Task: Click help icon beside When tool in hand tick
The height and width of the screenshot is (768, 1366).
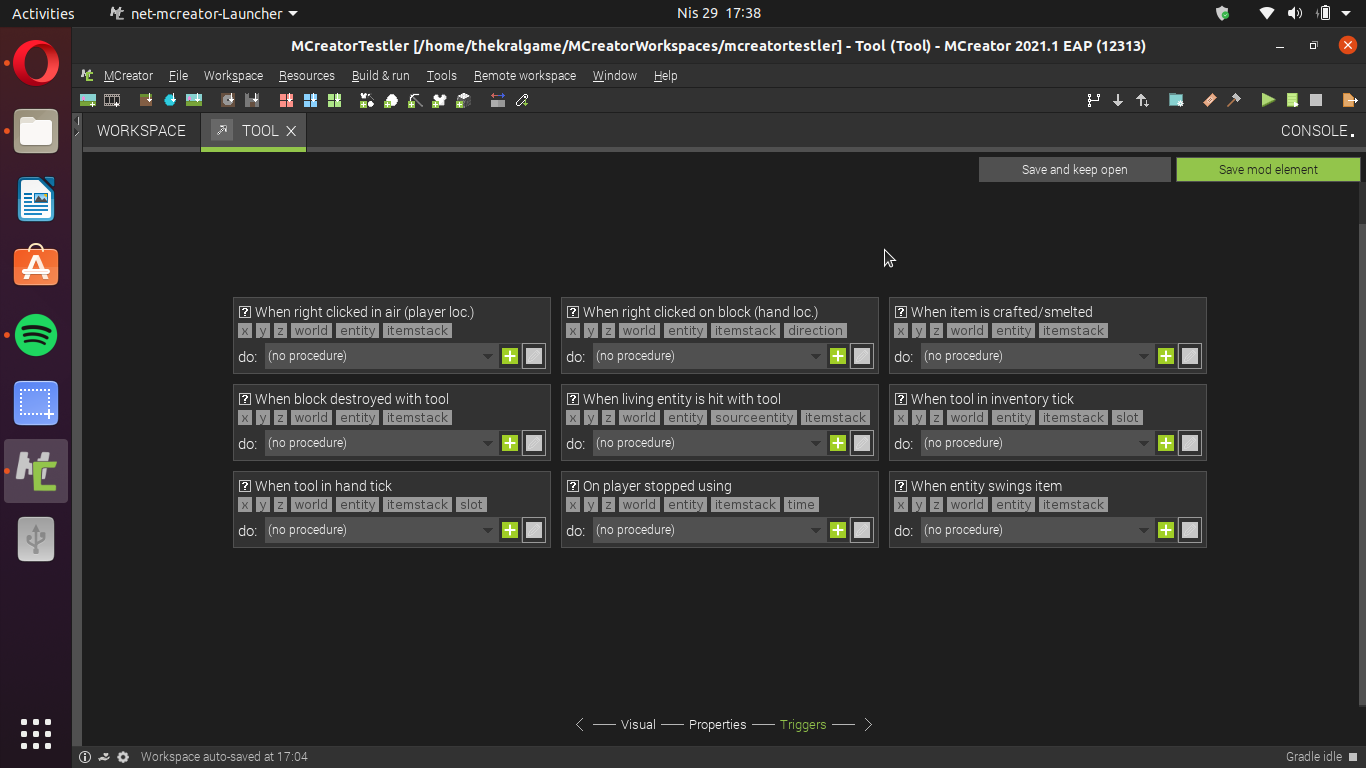Action: (x=245, y=486)
